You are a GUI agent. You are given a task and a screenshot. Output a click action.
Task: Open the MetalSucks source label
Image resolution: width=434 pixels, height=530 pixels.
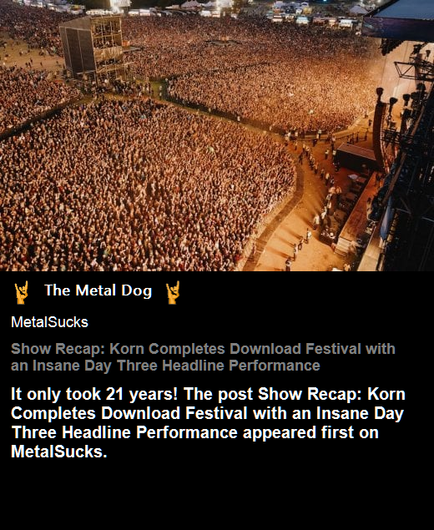coord(50,322)
